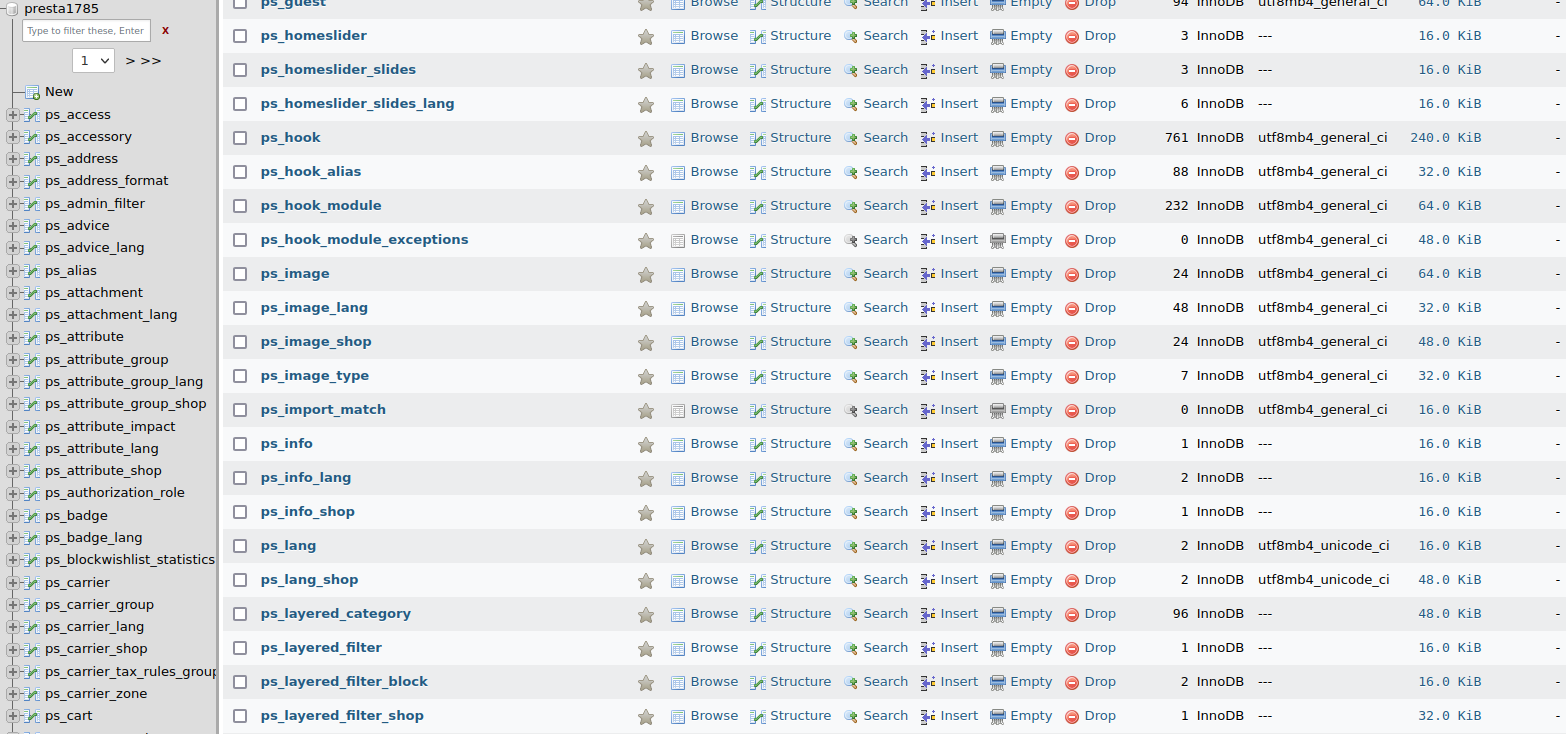Star ps_homeslider as favorite table
The width and height of the screenshot is (1568, 734).
[646, 37]
